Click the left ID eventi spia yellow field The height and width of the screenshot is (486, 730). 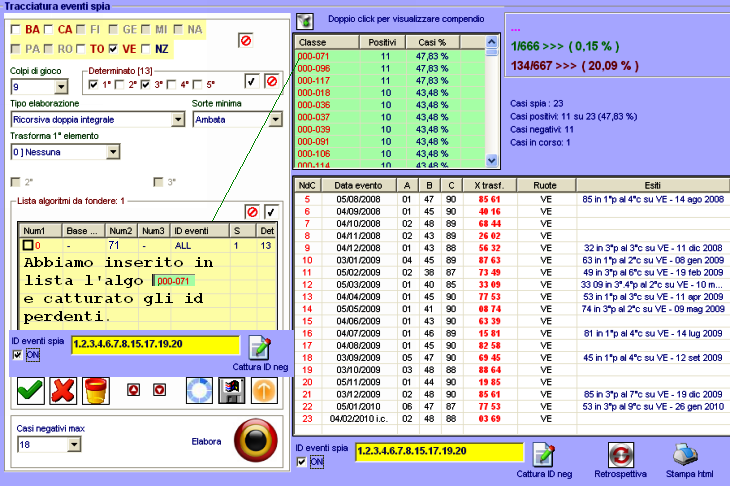tap(155, 345)
